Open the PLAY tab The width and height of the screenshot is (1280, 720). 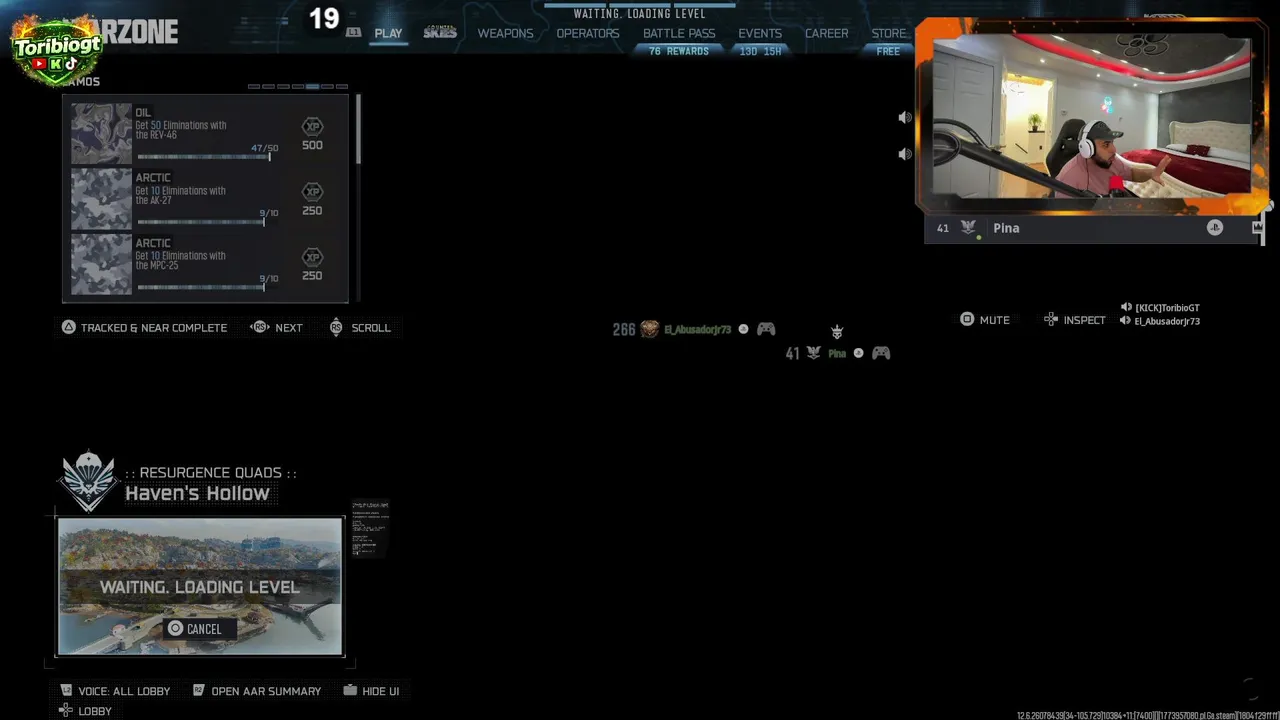388,33
